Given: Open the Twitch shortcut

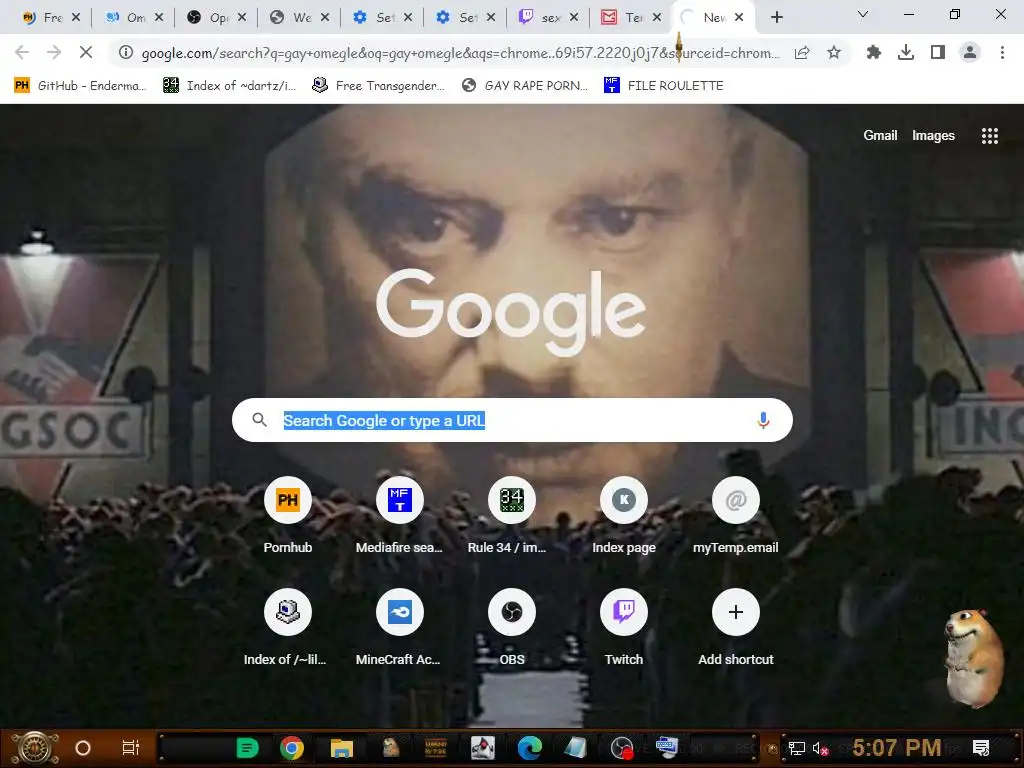Looking at the screenshot, I should click(x=624, y=628).
